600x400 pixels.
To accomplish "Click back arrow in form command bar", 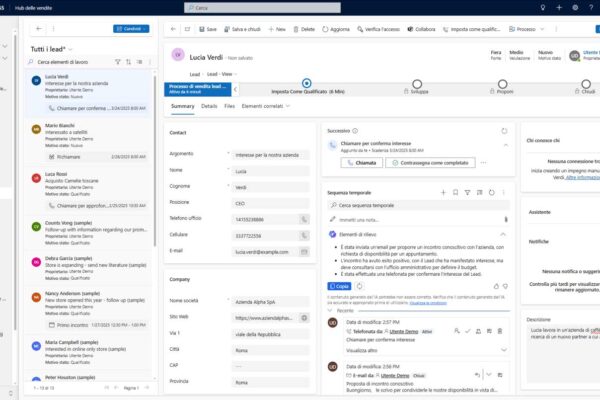I will pyautogui.click(x=173, y=29).
